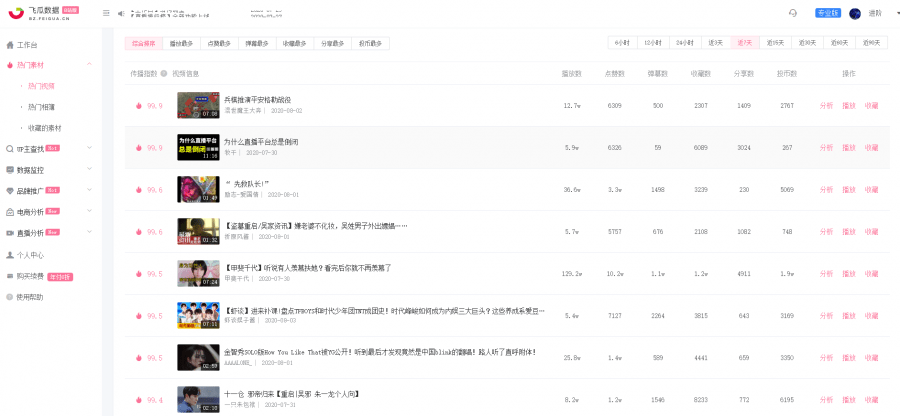Click 分析 for the first video

pyautogui.click(x=826, y=105)
